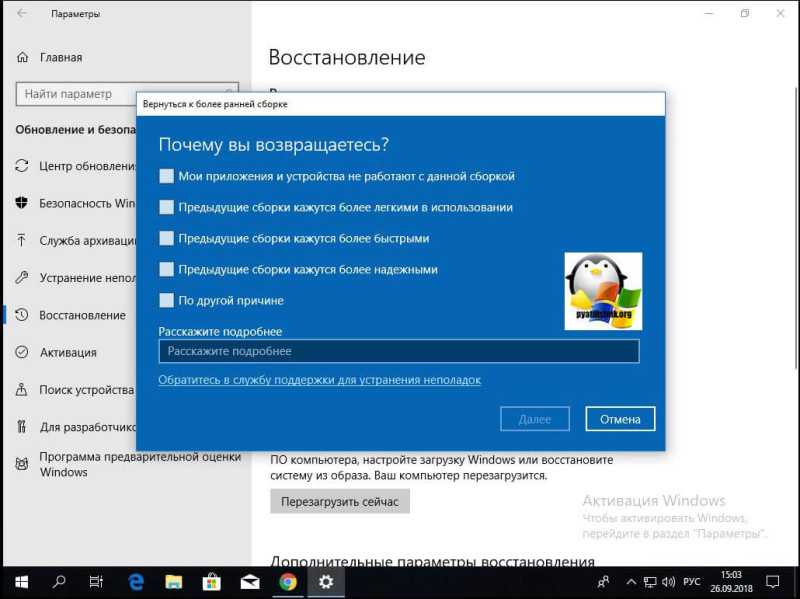
Task: Tick 'Предыдущие сборки кажутся более надежными' checkbox
Action: [166, 269]
